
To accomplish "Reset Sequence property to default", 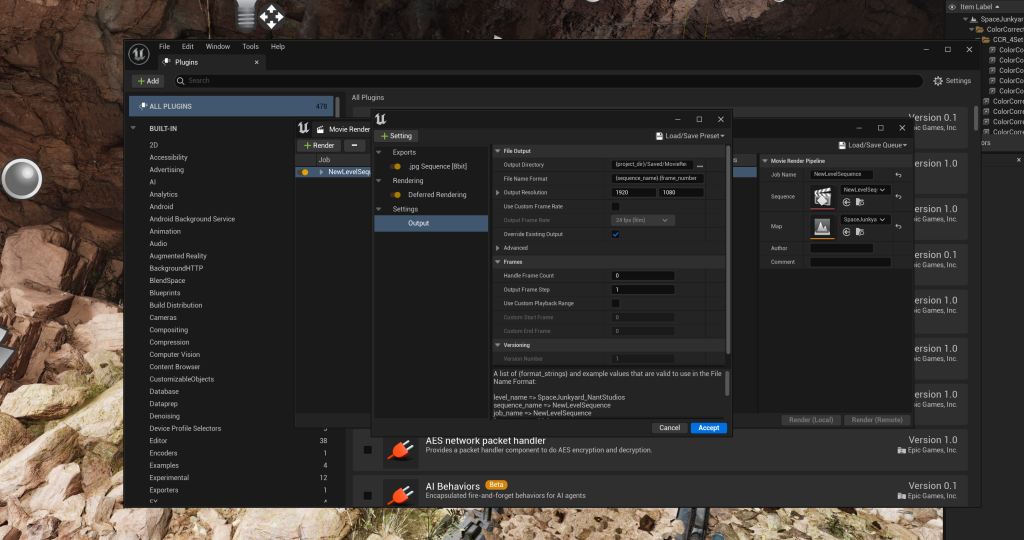I will click(899, 197).
